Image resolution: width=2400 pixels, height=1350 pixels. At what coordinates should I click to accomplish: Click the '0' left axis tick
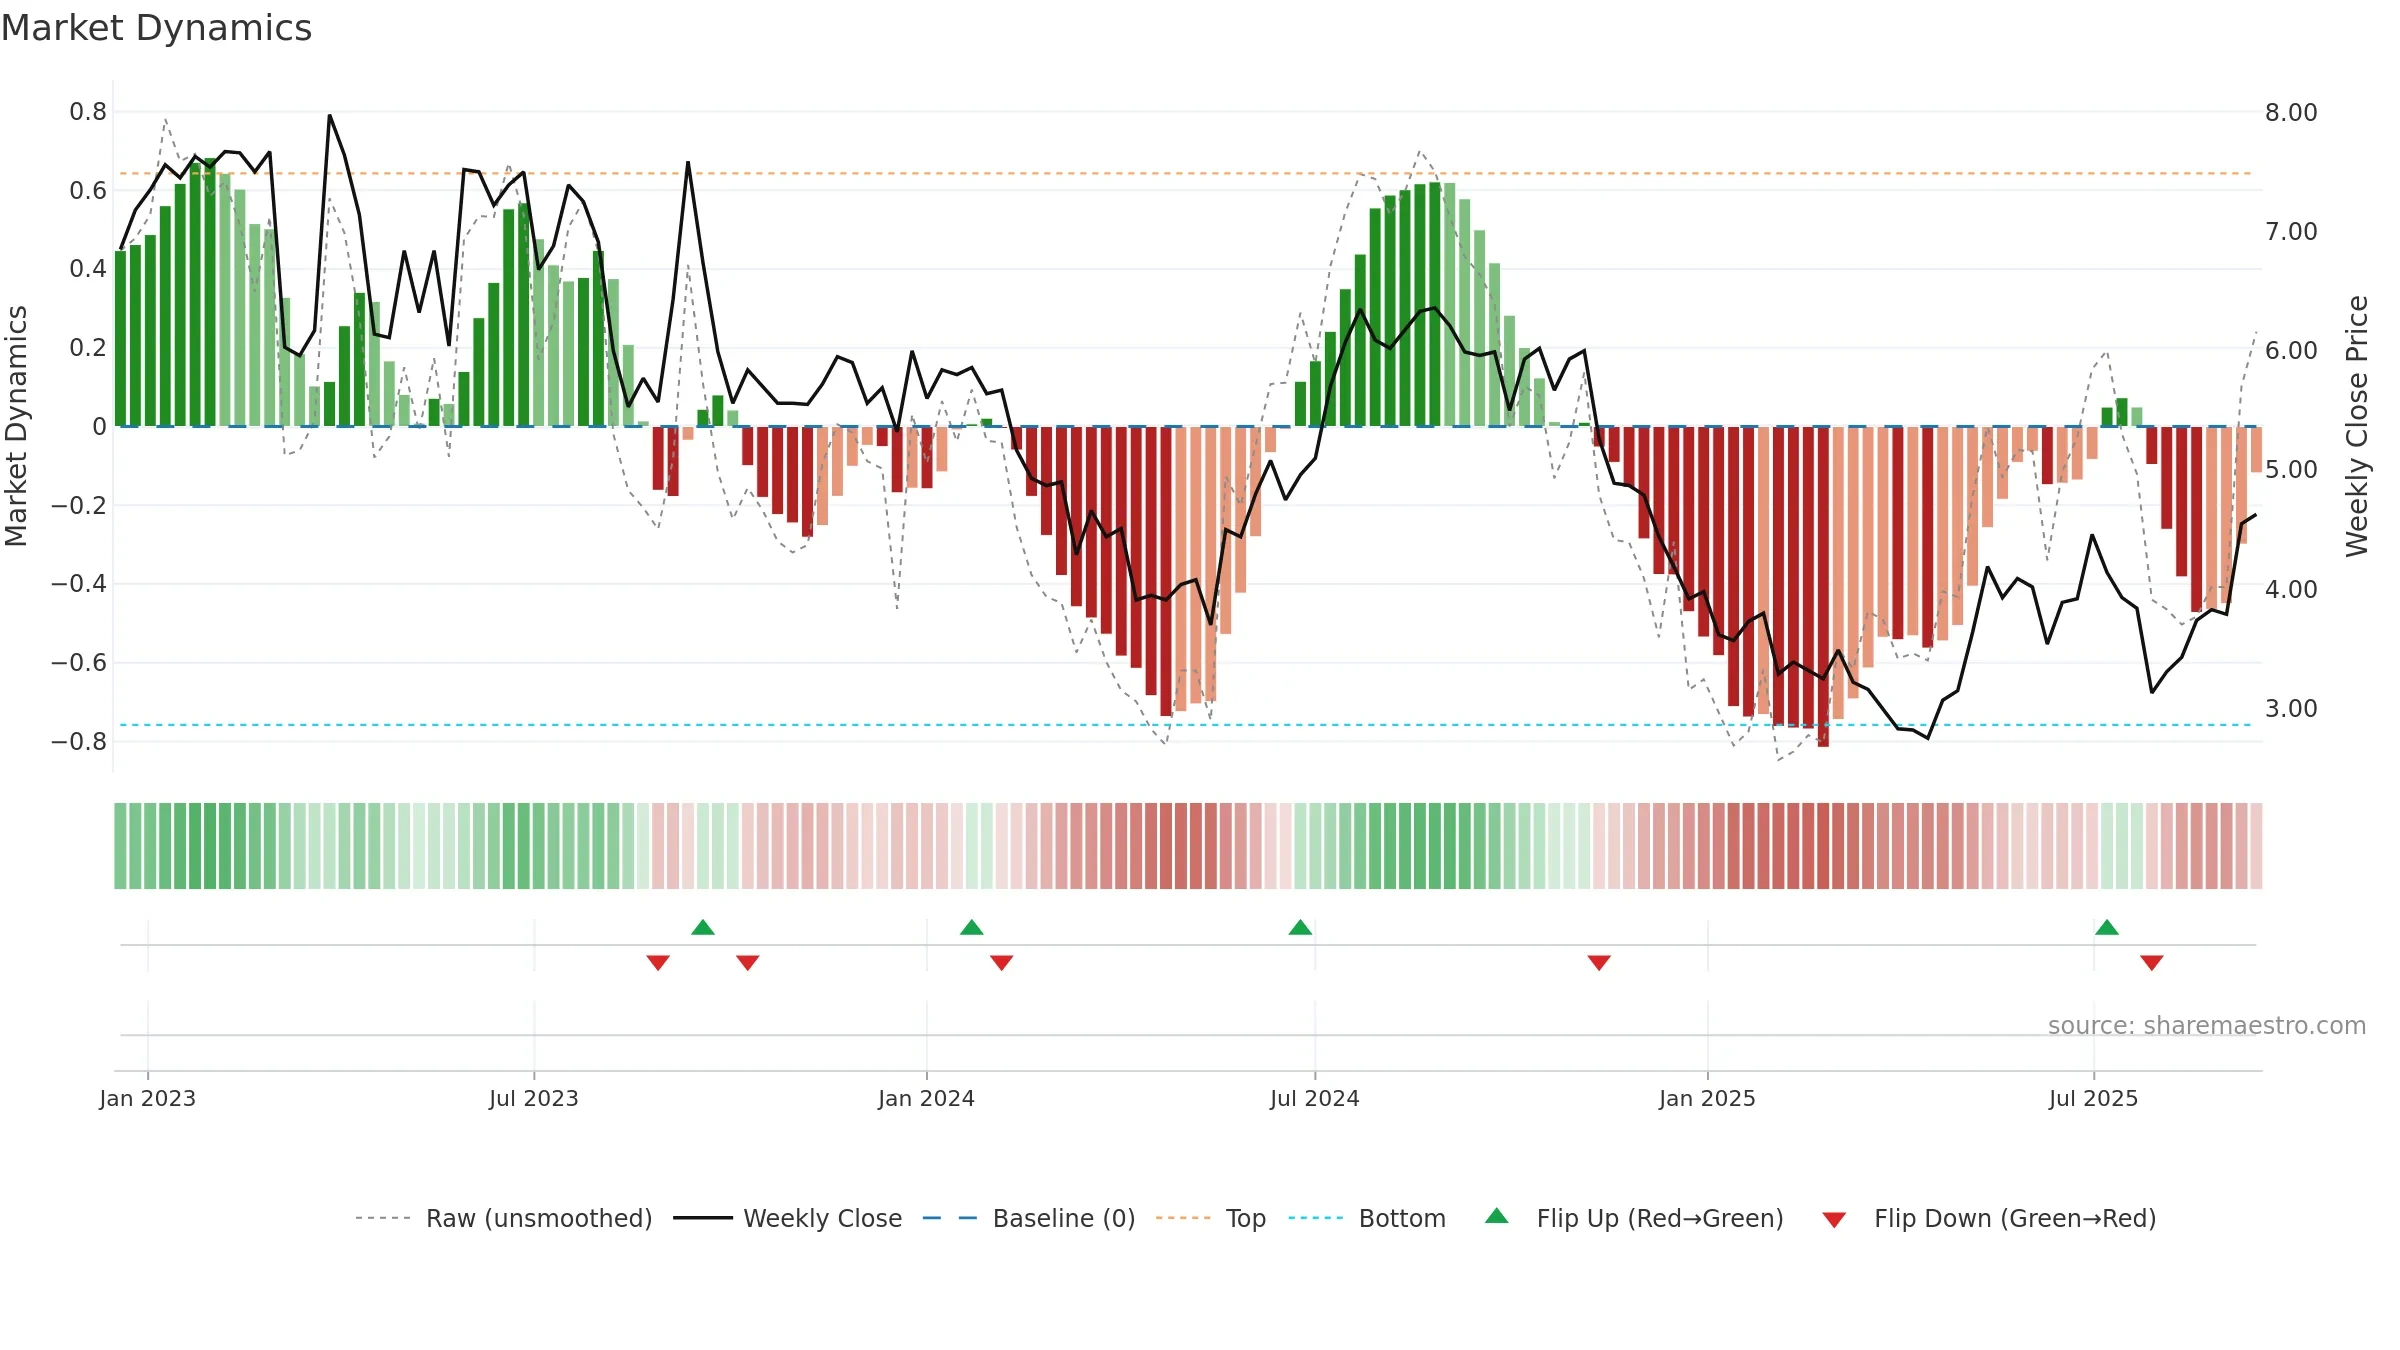point(99,427)
